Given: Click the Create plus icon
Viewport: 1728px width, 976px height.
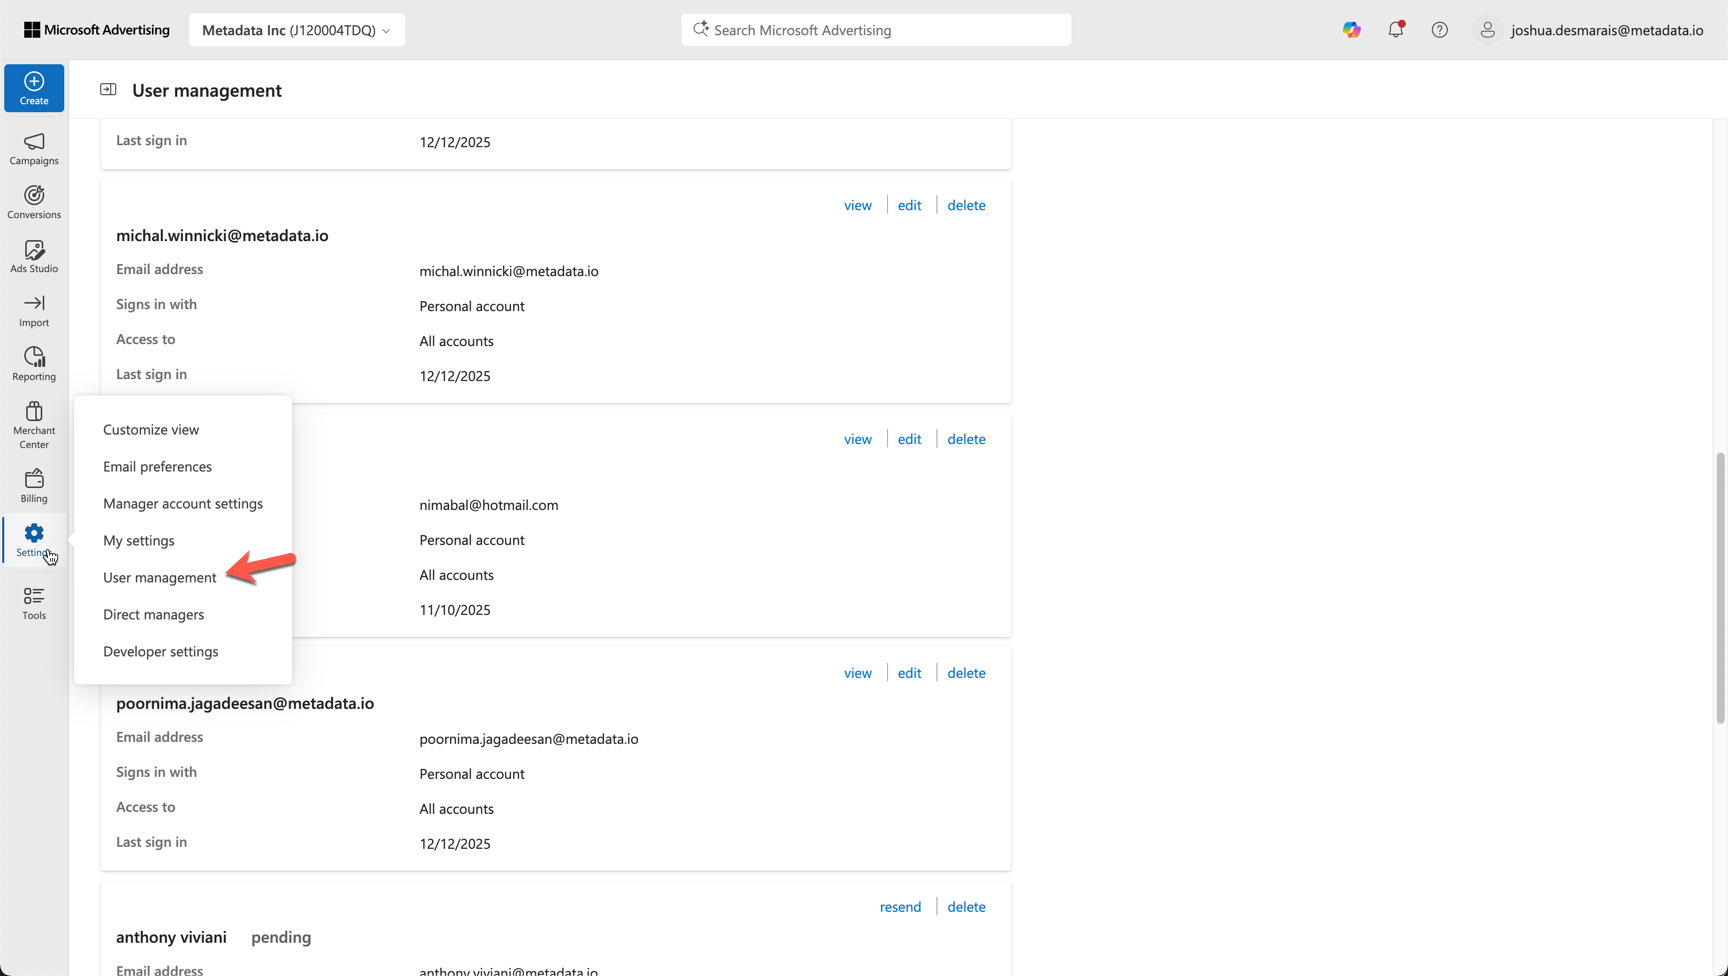Looking at the screenshot, I should (34, 82).
